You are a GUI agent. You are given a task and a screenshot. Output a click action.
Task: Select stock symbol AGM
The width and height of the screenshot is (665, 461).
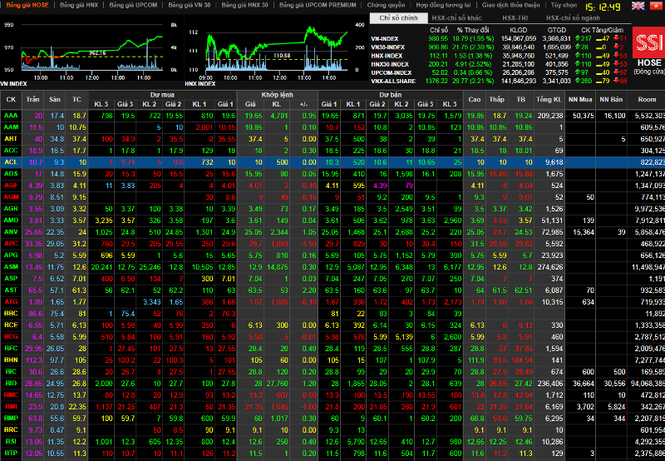point(11,197)
